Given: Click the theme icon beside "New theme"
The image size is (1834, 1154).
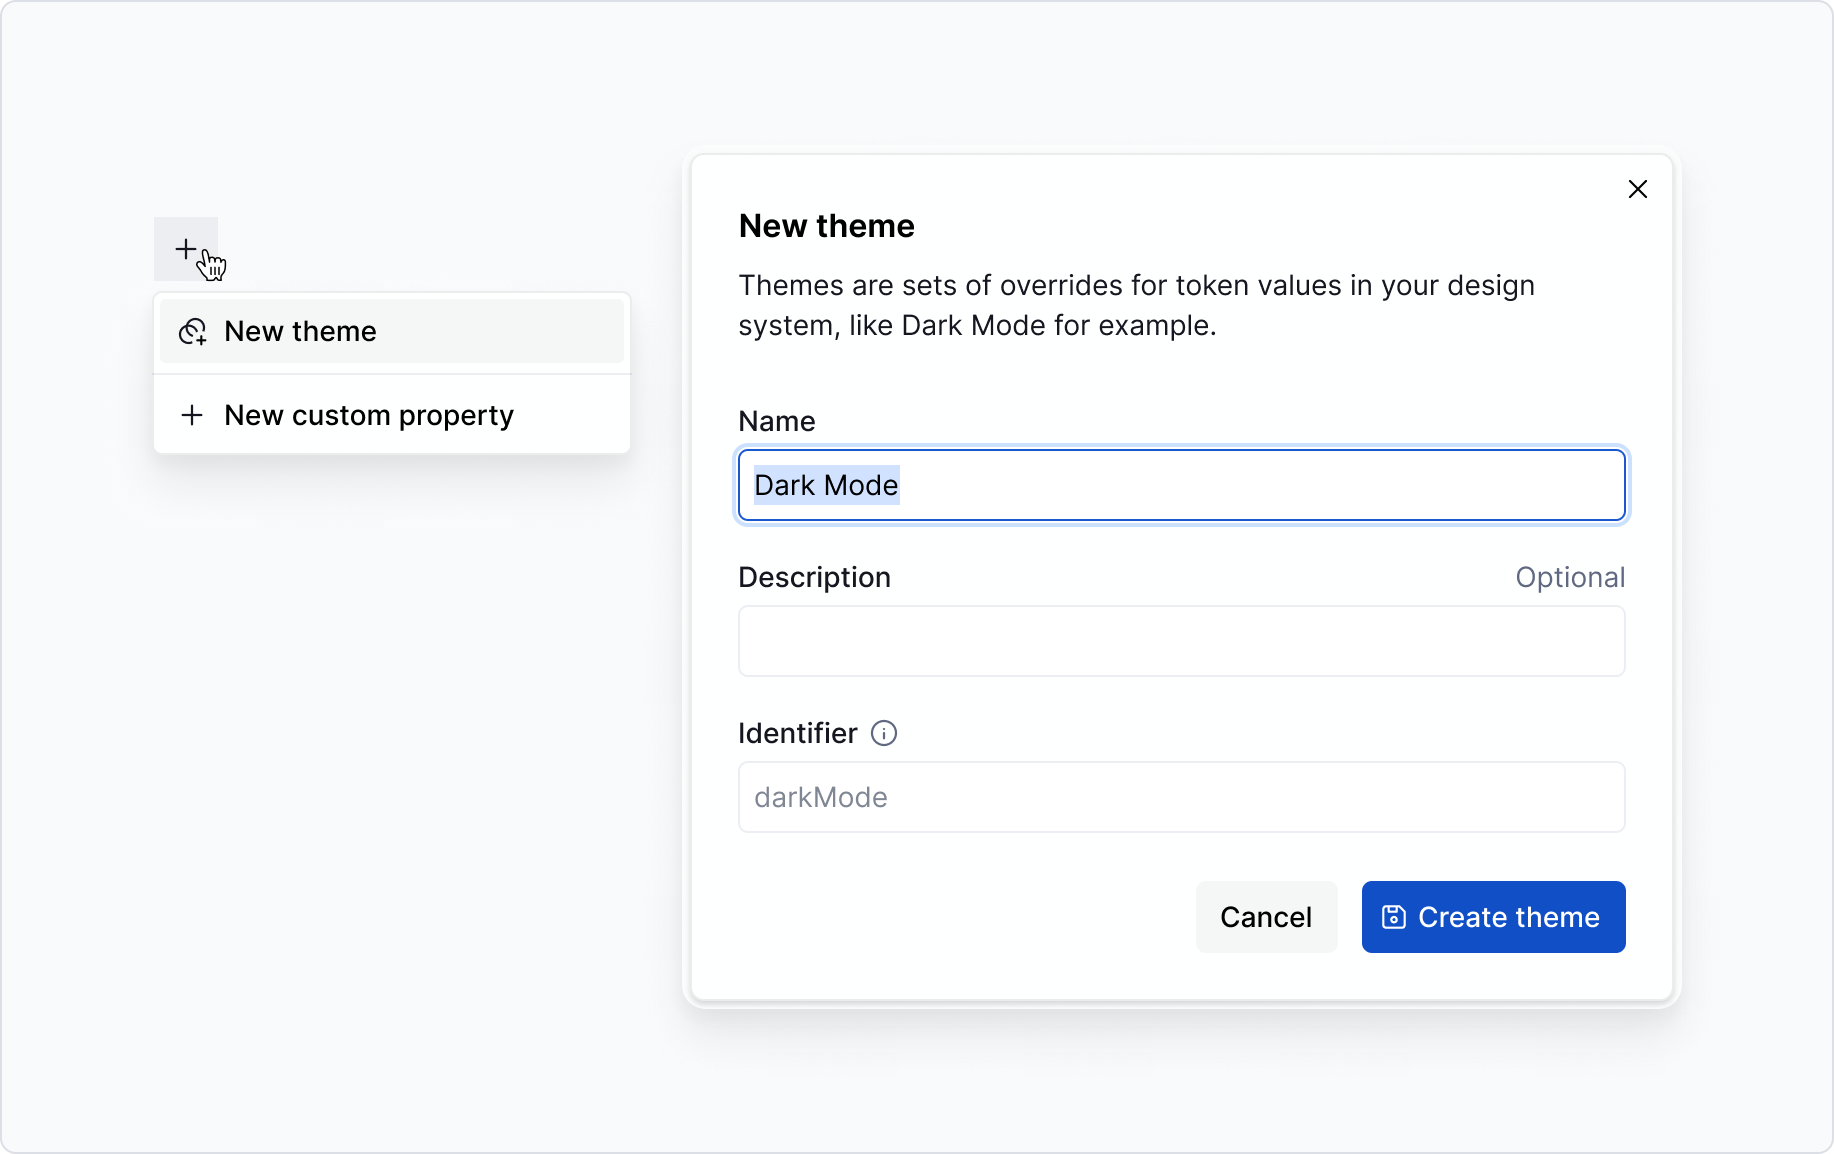Looking at the screenshot, I should pos(192,331).
